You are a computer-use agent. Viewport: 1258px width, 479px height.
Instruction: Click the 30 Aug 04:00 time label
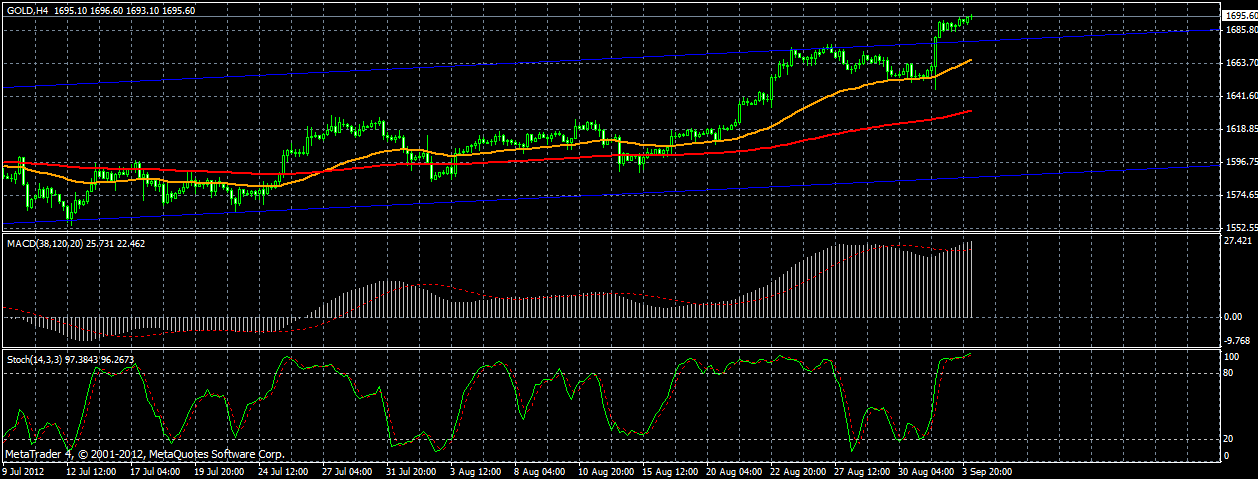tap(924, 471)
